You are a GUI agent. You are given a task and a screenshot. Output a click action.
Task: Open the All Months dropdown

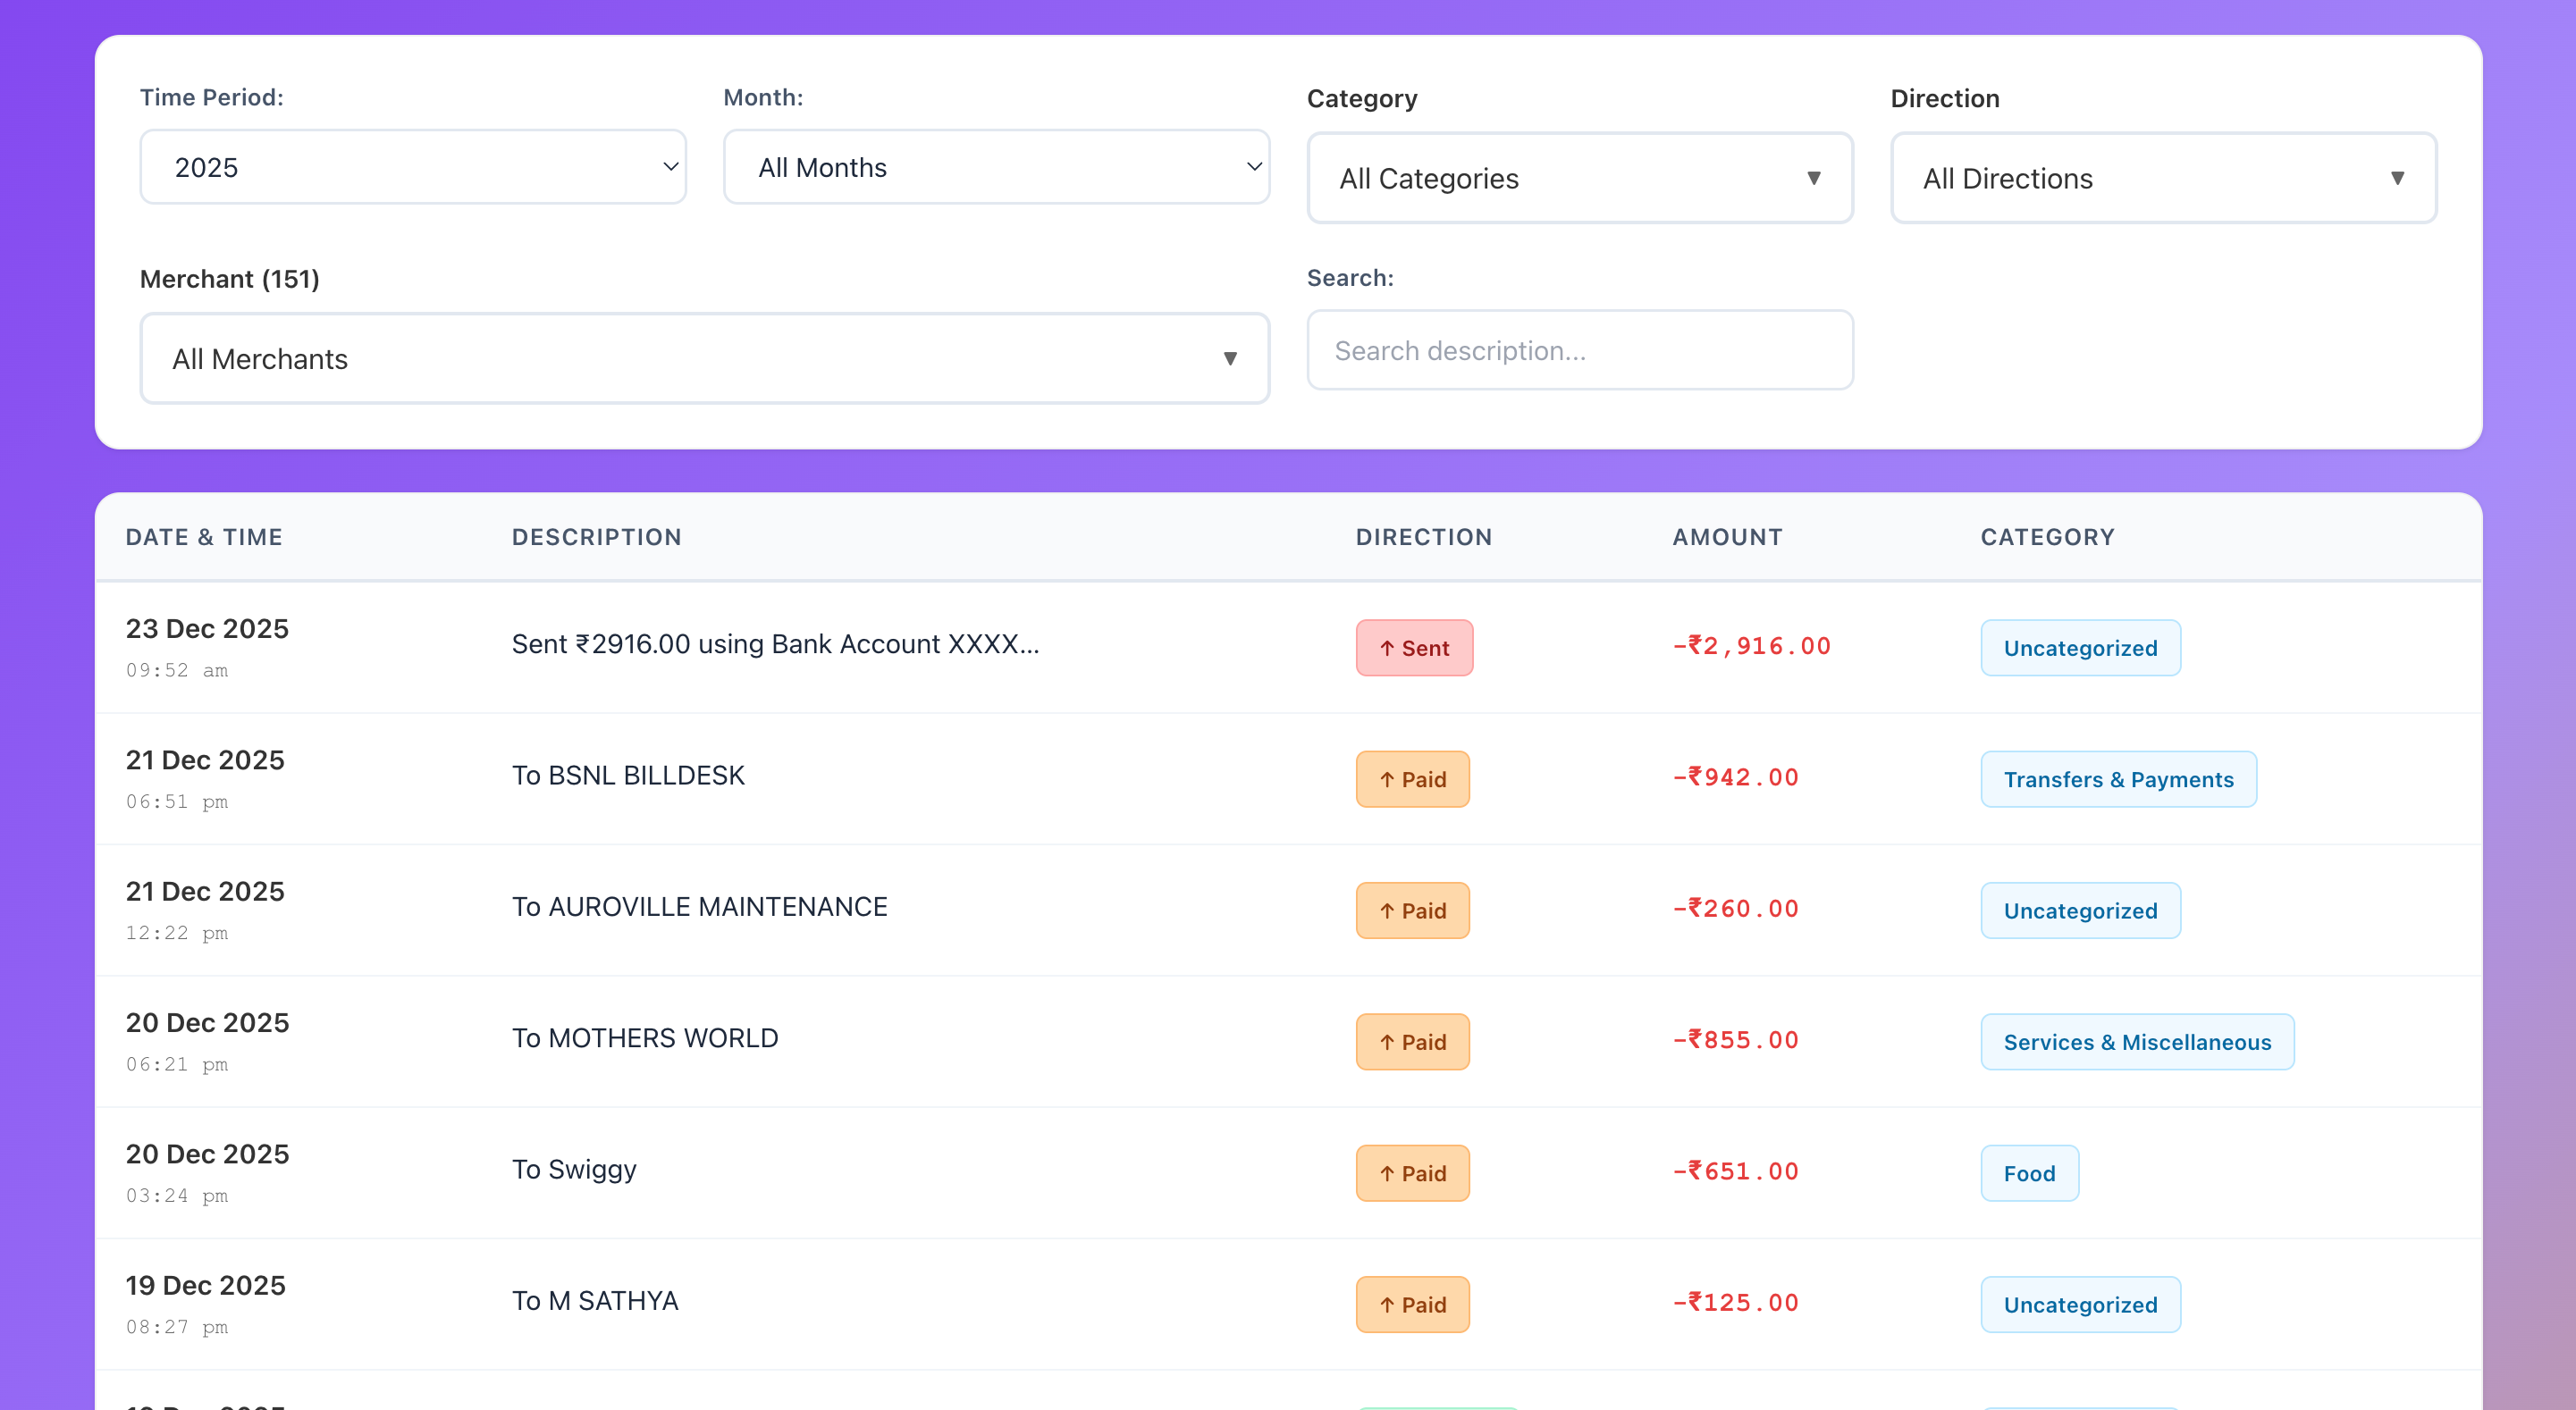[995, 166]
